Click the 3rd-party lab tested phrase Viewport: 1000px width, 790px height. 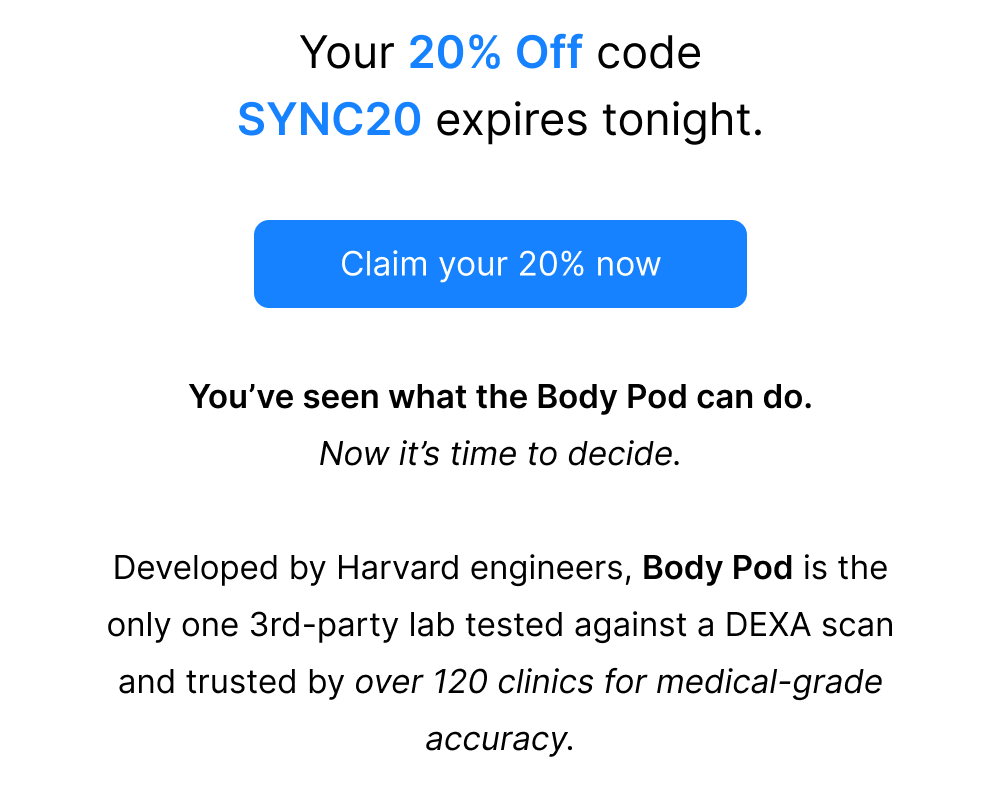[406, 625]
